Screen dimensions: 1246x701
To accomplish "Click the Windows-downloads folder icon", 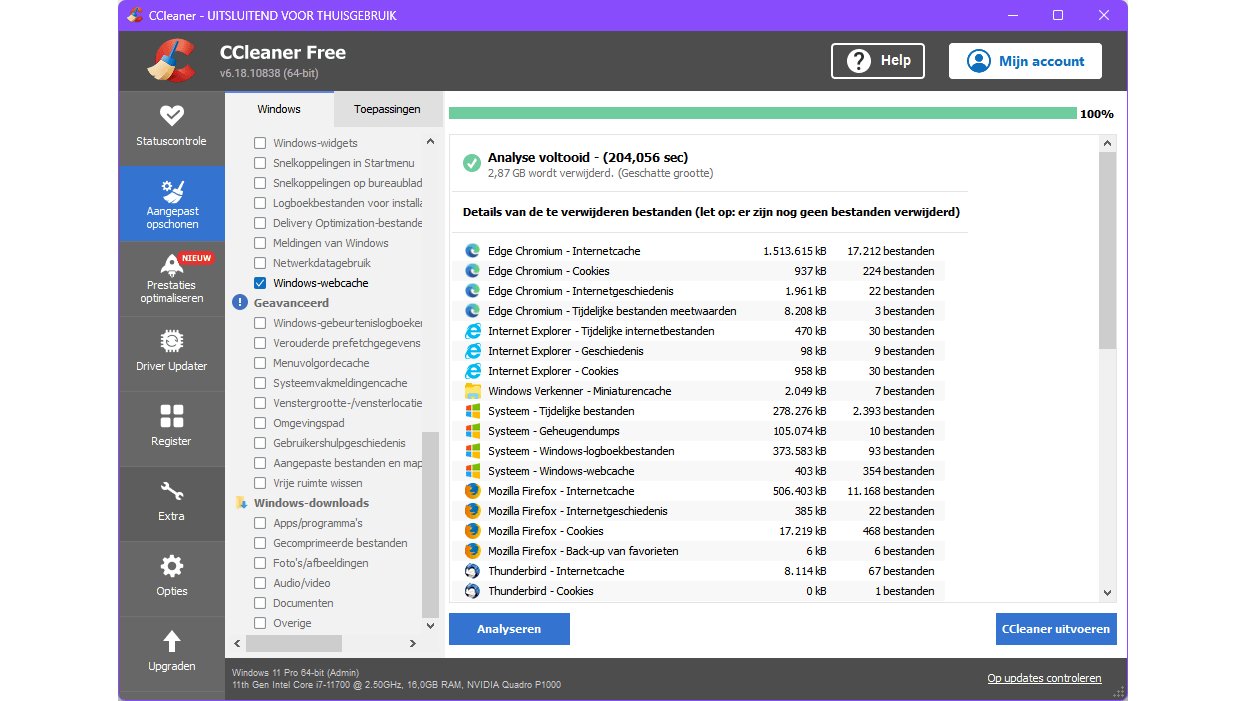I will coord(240,503).
